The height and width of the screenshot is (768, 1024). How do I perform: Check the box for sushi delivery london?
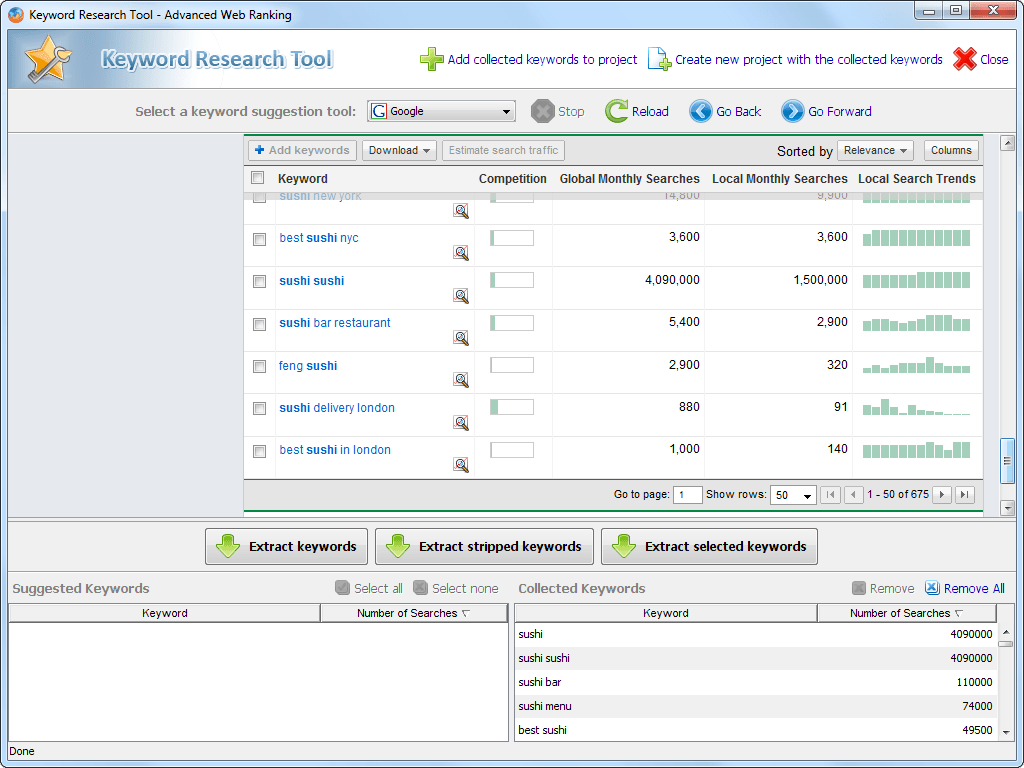pos(259,408)
